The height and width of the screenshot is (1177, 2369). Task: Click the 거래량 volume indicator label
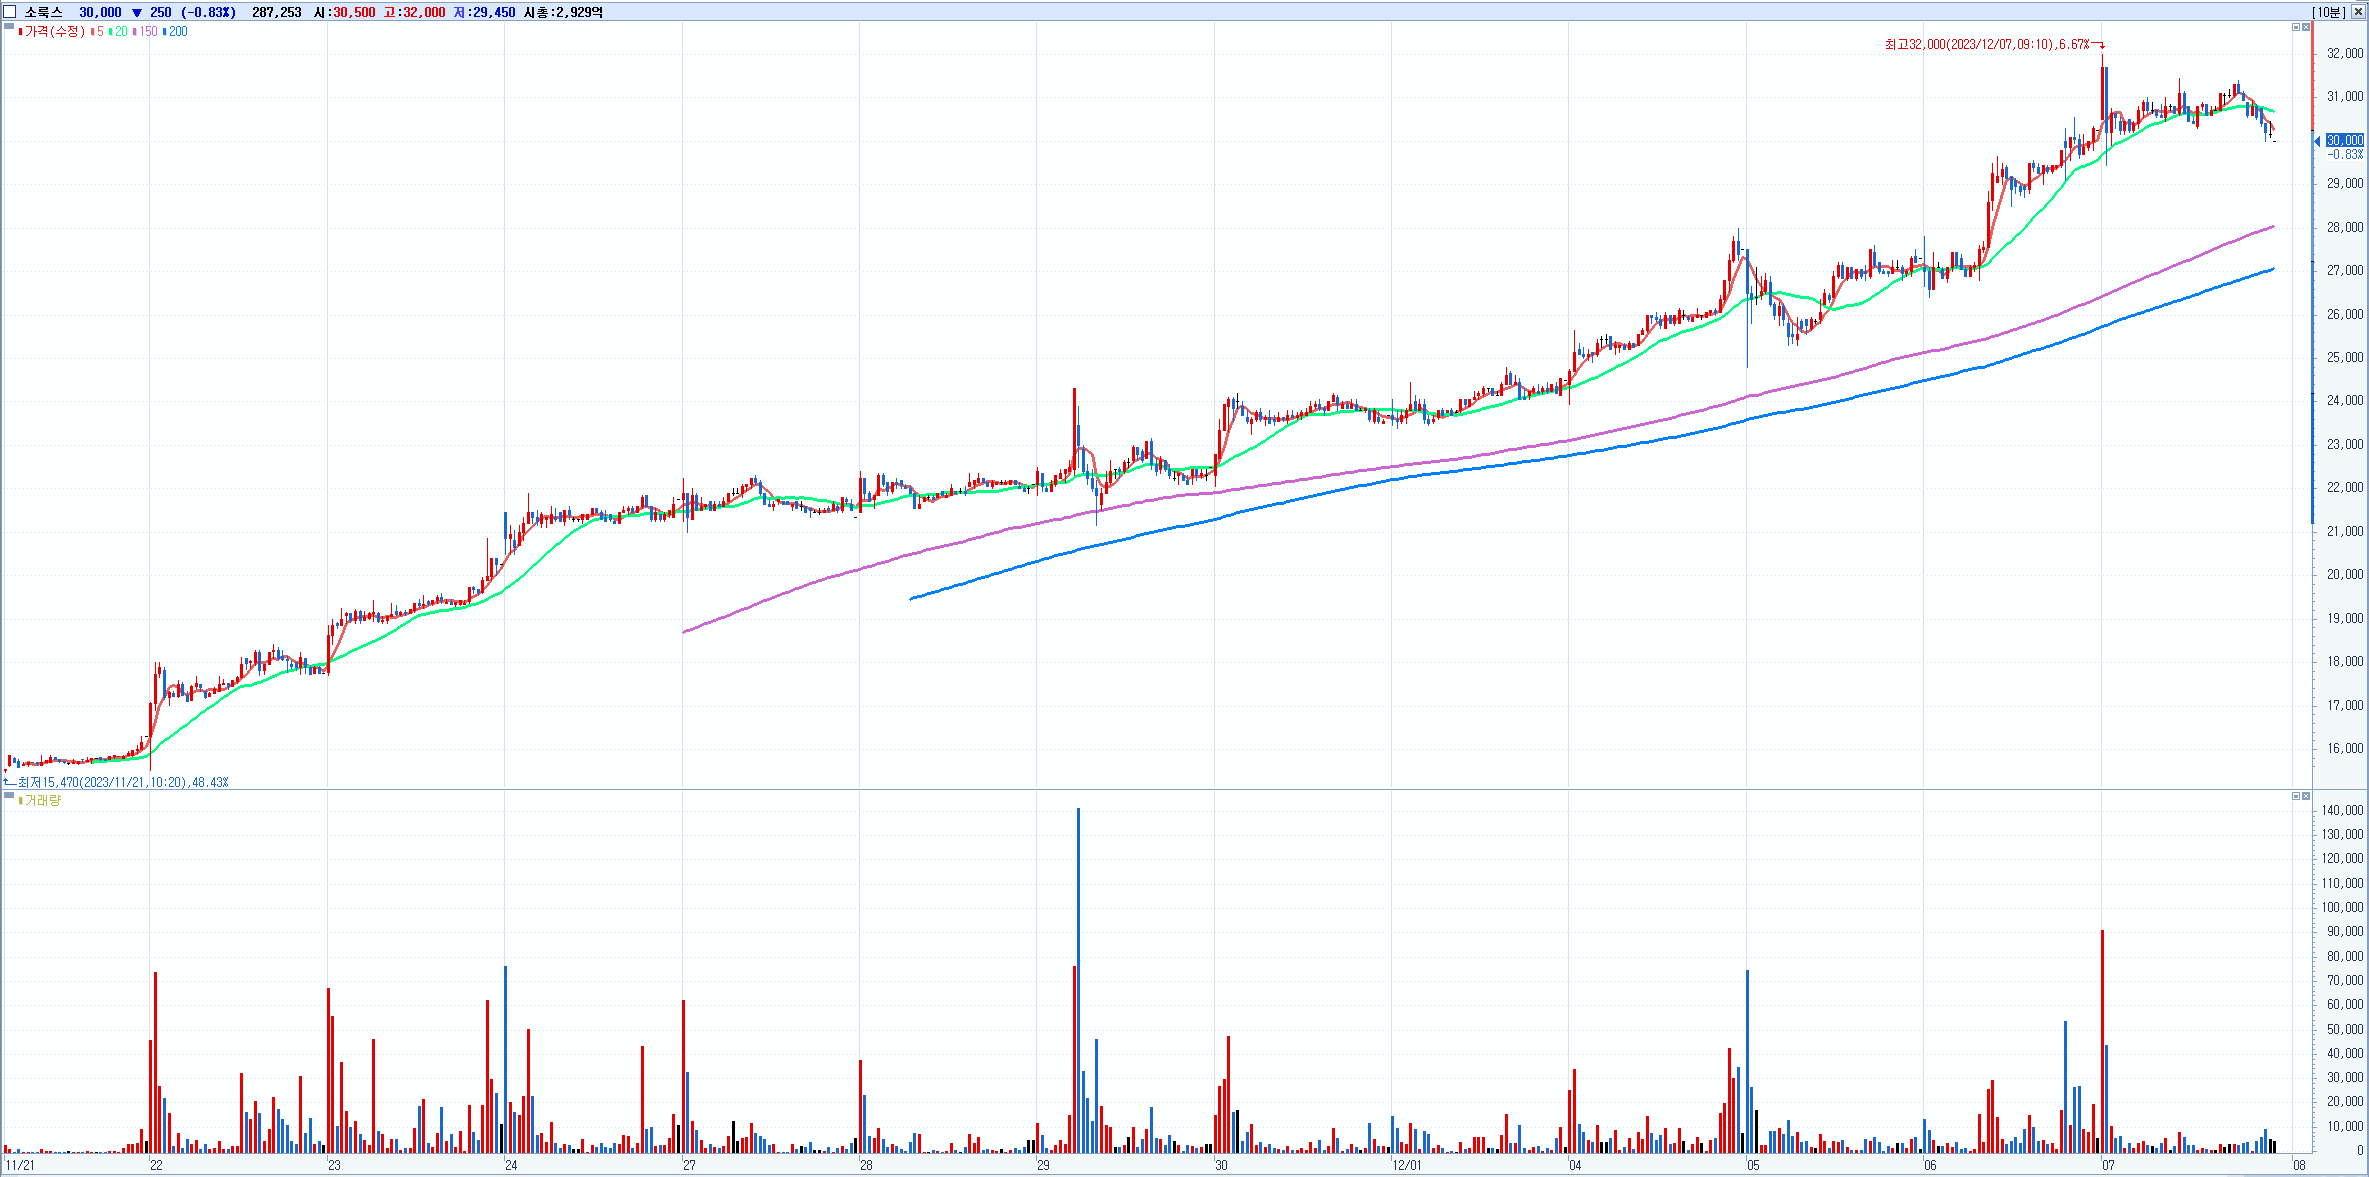point(42,800)
